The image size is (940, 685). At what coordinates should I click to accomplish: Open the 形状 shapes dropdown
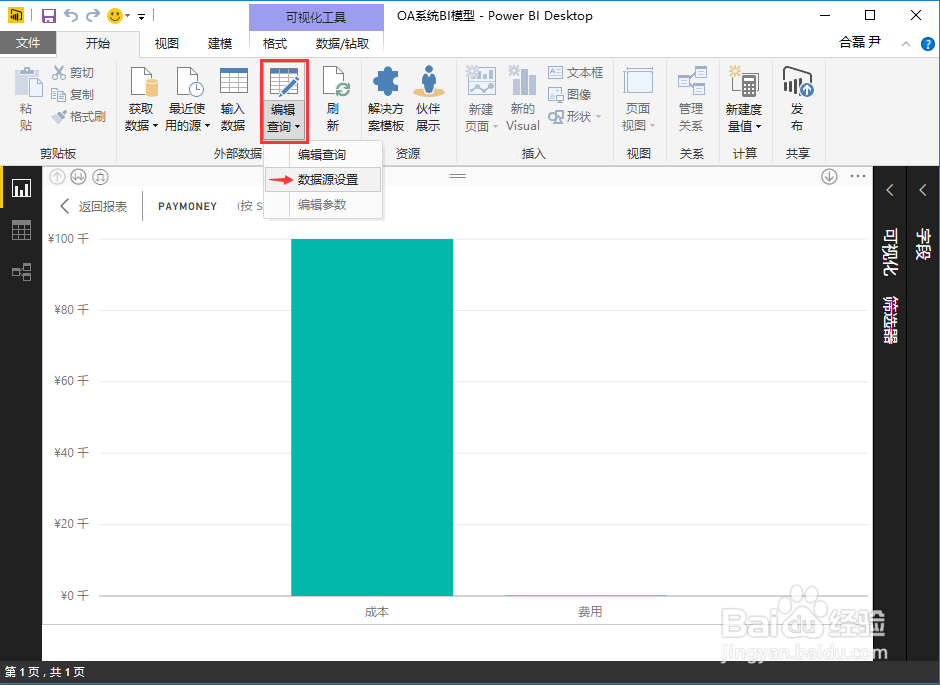click(575, 116)
